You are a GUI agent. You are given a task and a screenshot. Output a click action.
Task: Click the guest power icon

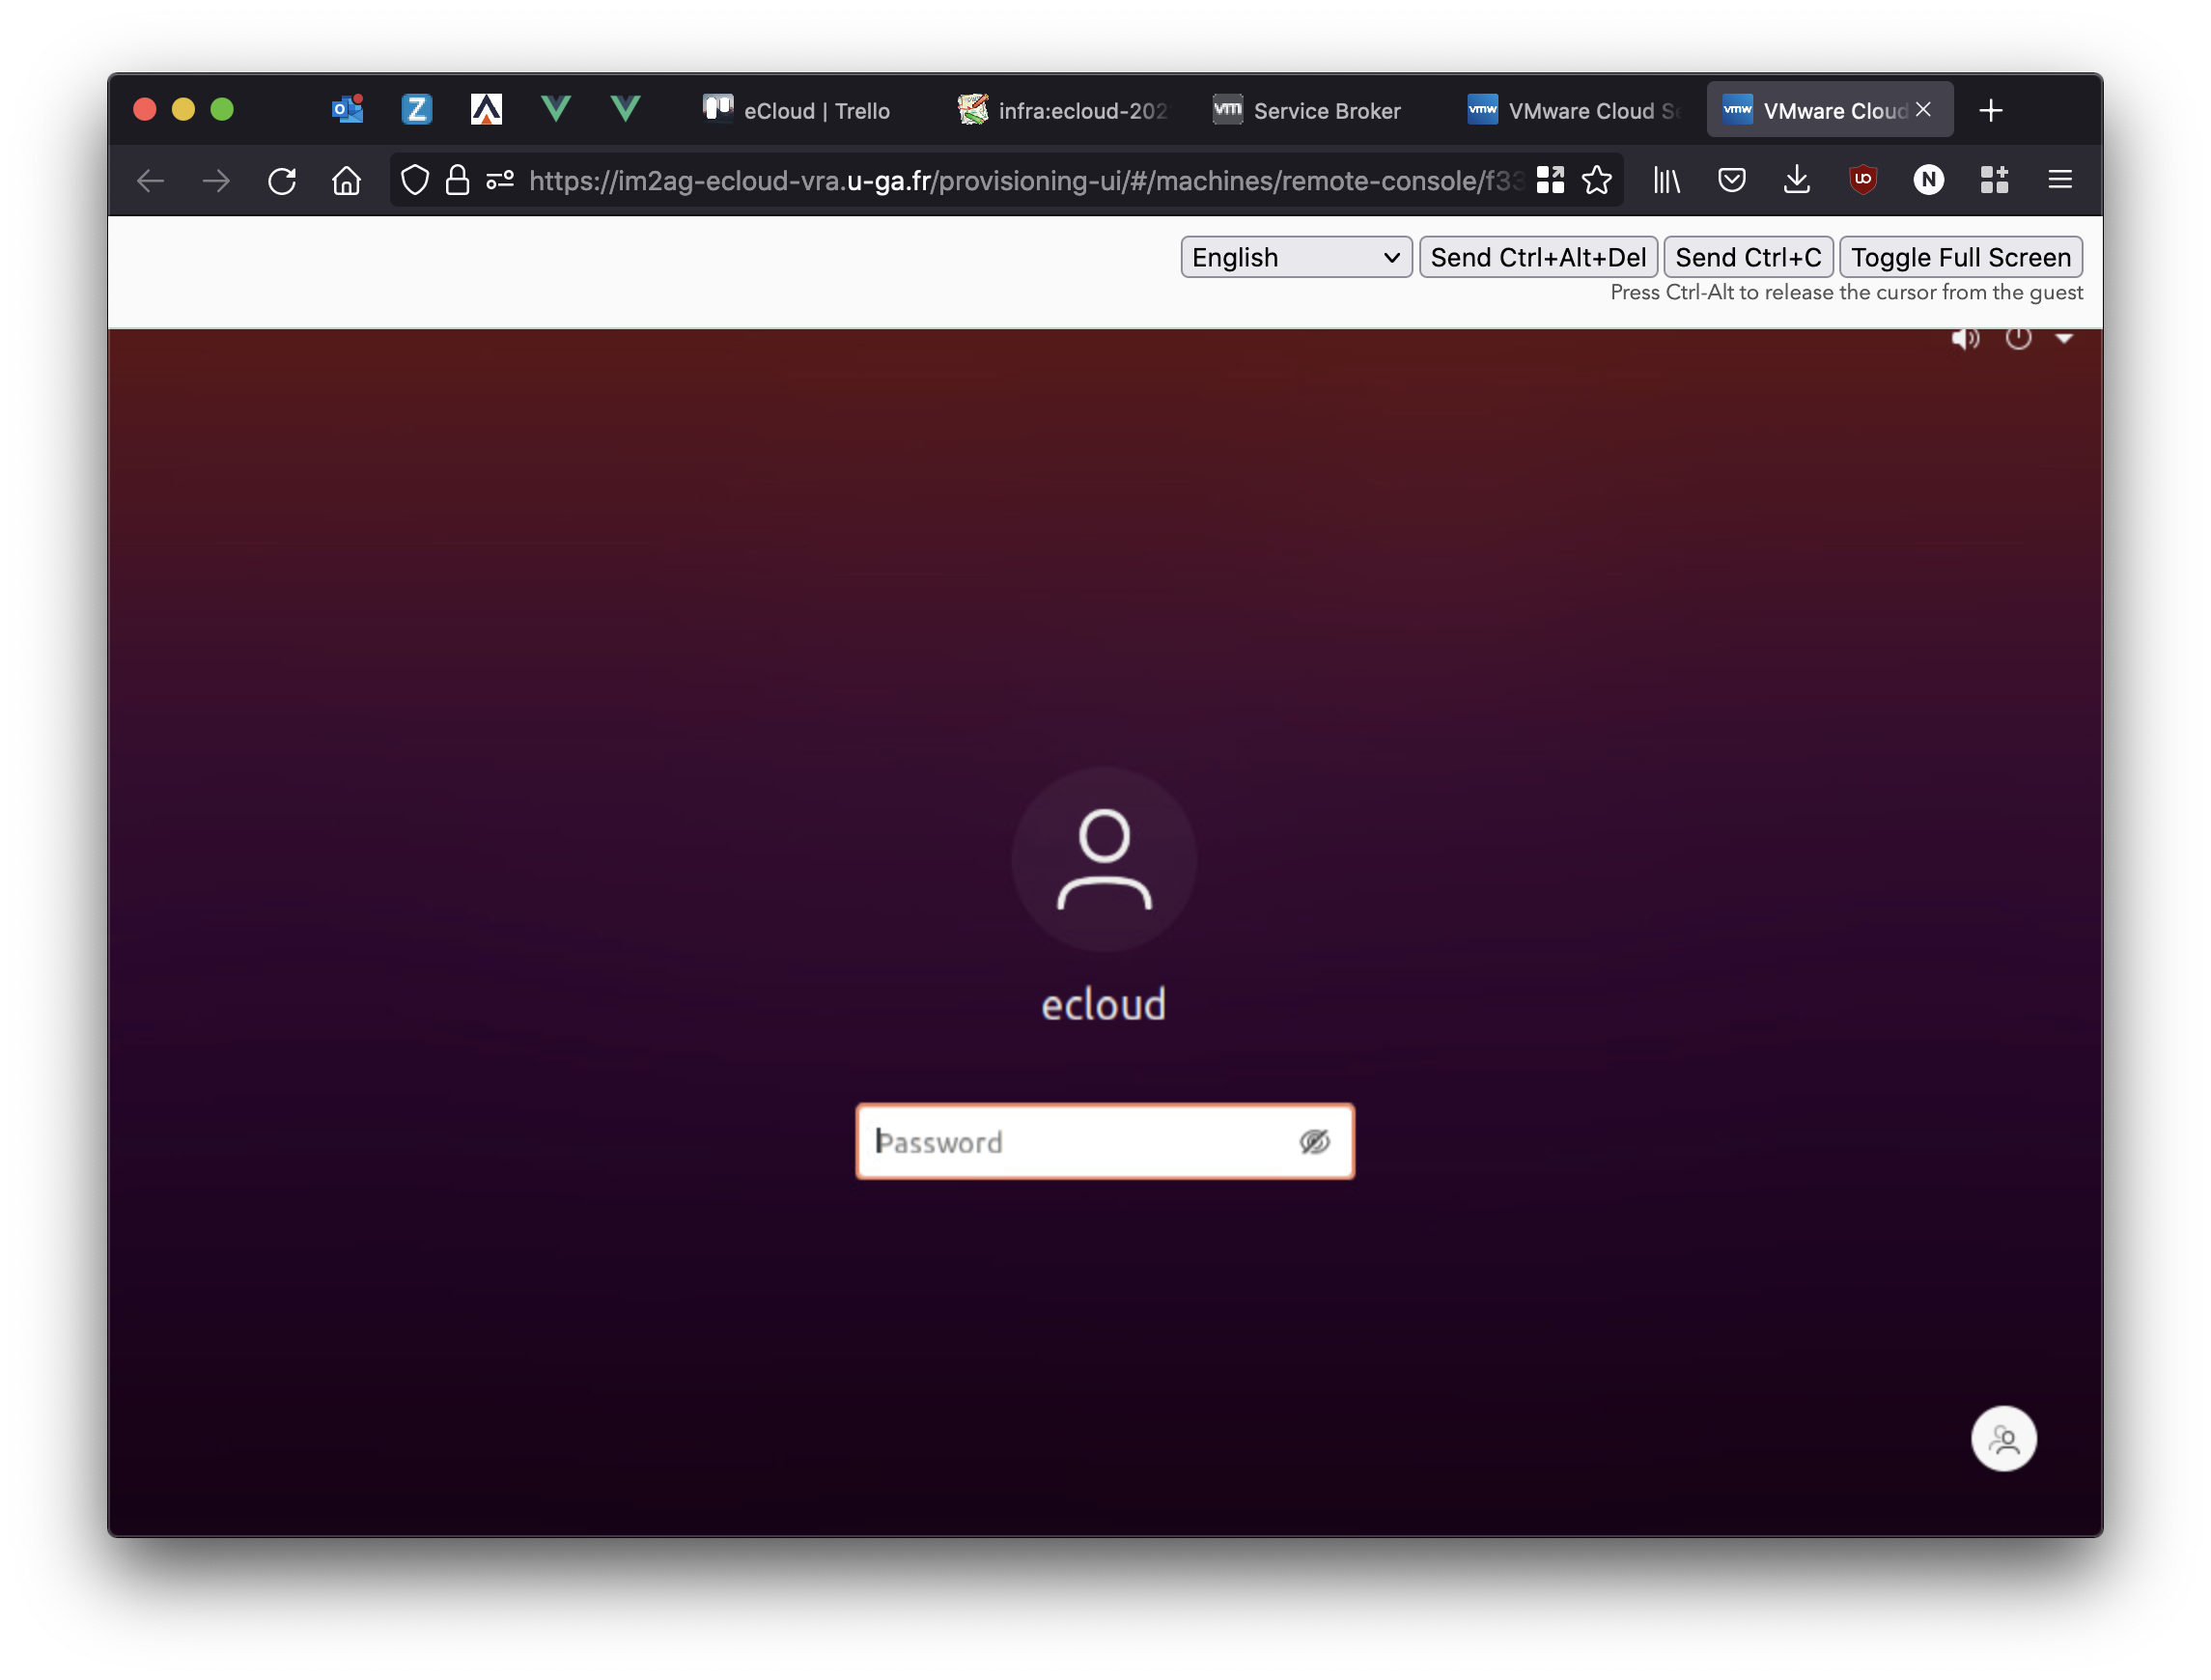[x=2018, y=338]
